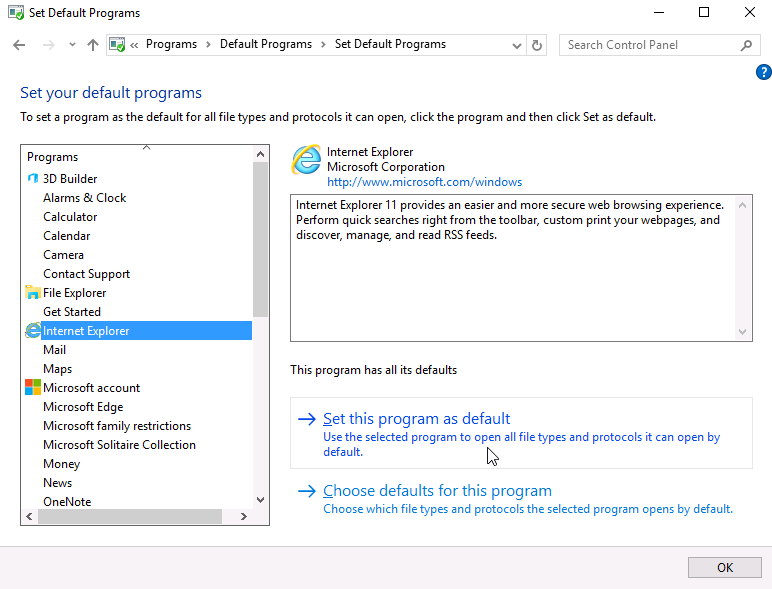
Task: Click the File Explorer folder icon
Action: (32, 293)
